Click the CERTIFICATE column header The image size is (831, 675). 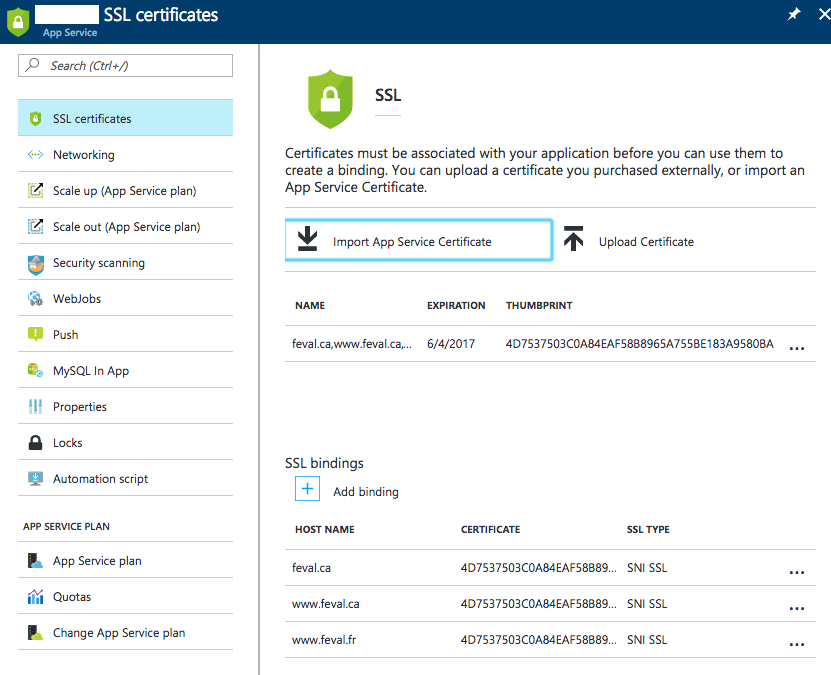pyautogui.click(x=490, y=529)
